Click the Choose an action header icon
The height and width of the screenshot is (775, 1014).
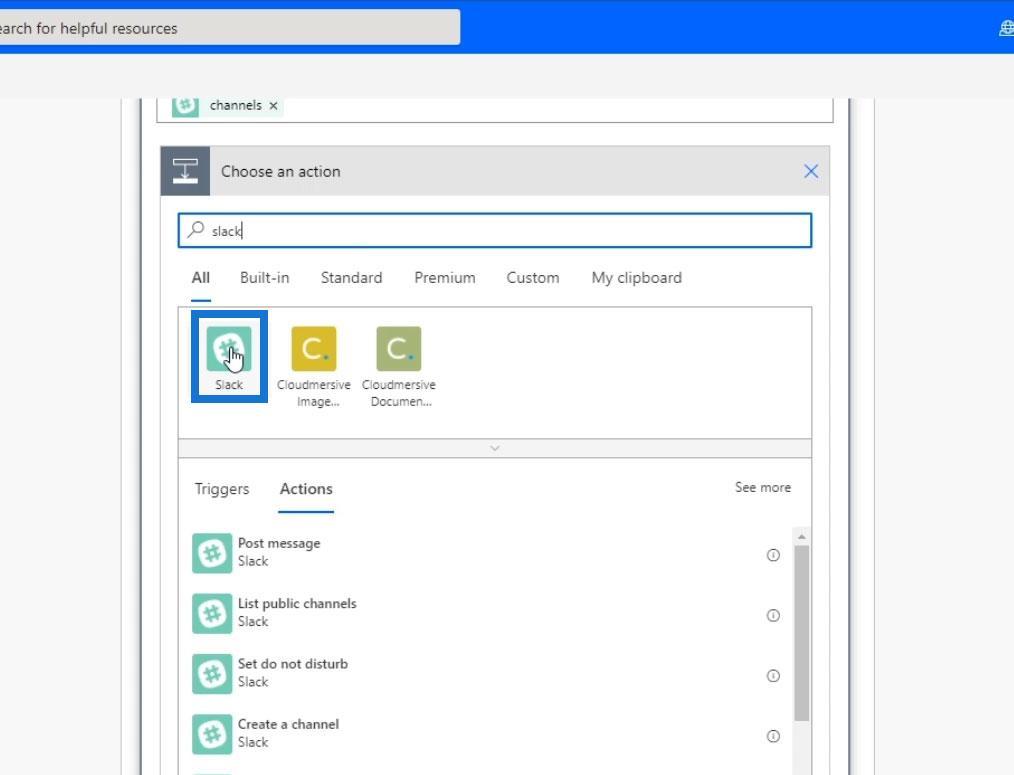point(185,171)
